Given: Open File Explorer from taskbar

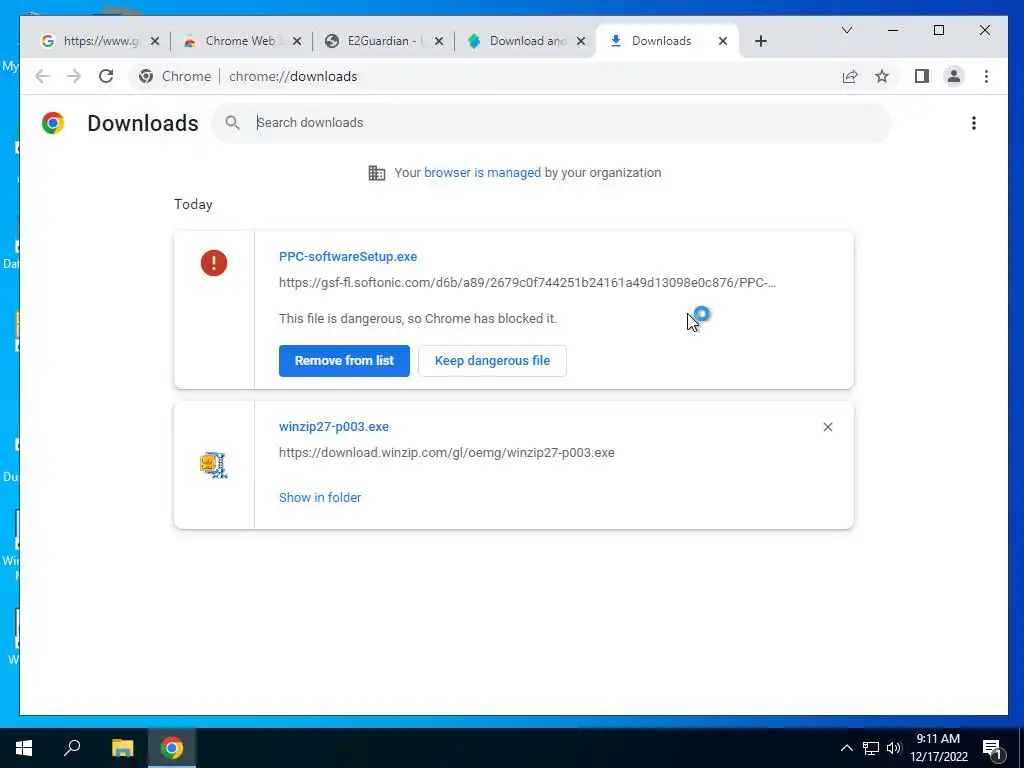Looking at the screenshot, I should (122, 748).
